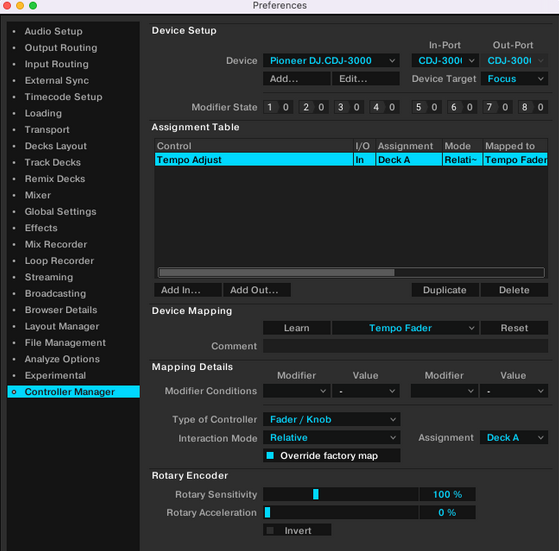Click Modifier State 5 value

point(434,107)
